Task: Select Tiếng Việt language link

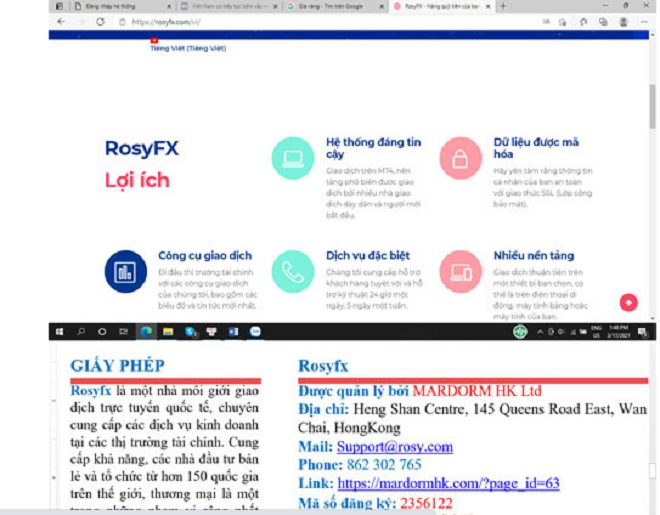Action: click(188, 48)
